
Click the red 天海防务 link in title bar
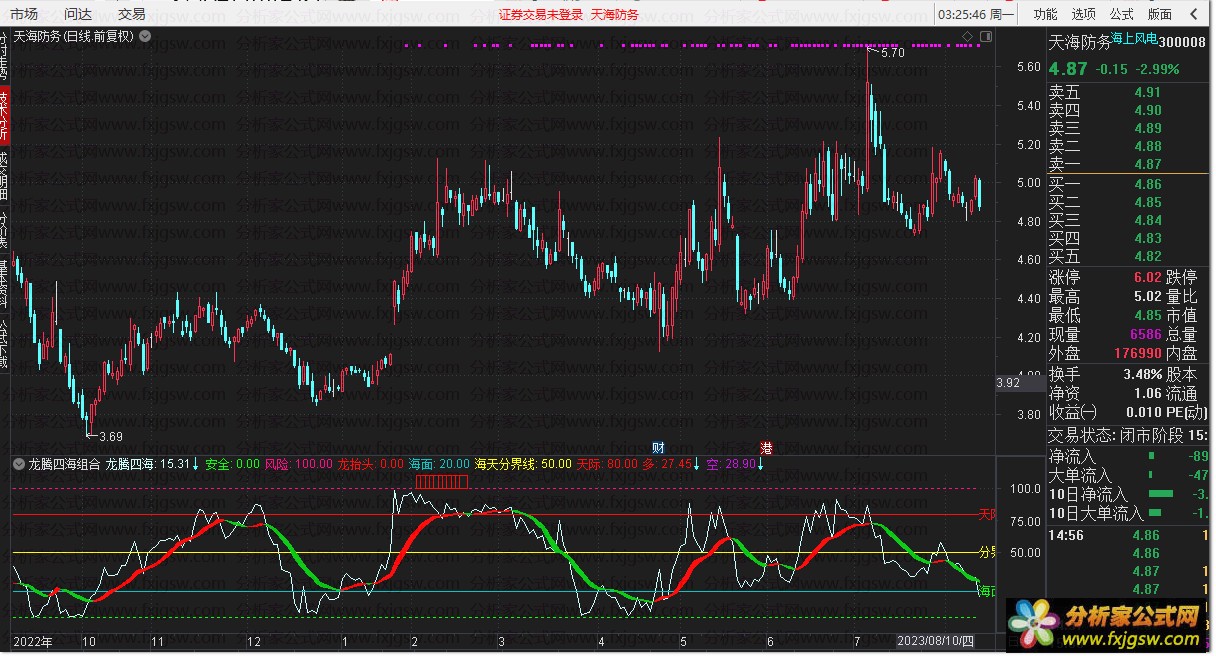click(615, 15)
